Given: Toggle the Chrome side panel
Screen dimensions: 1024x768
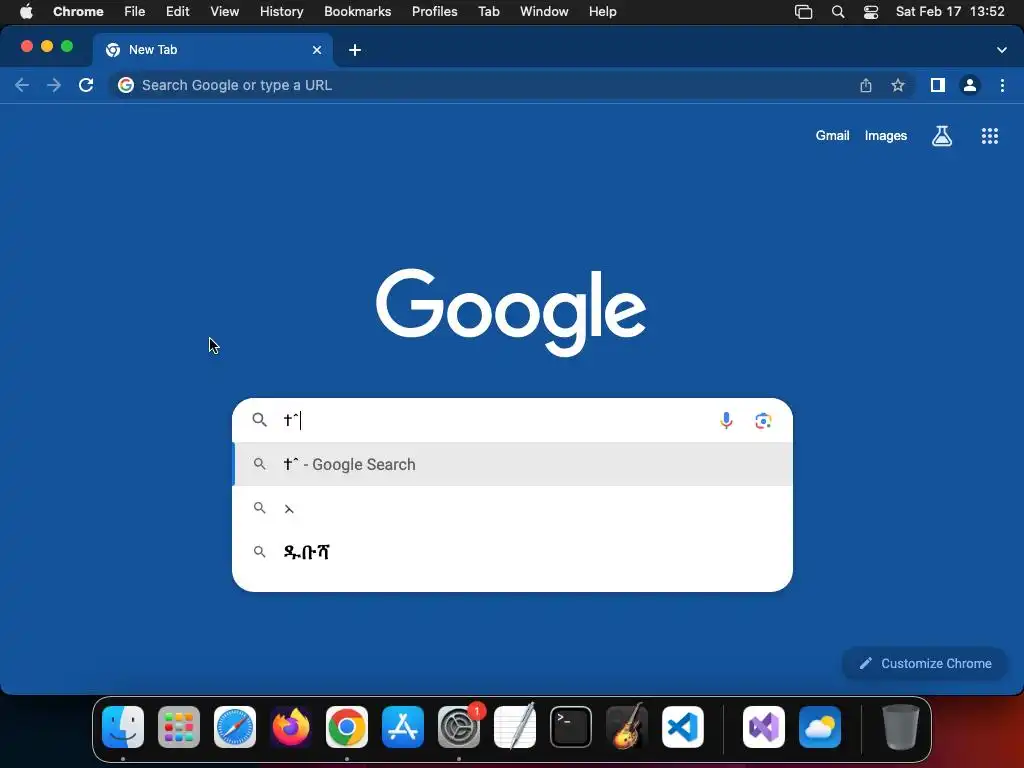Looking at the screenshot, I should click(x=938, y=85).
